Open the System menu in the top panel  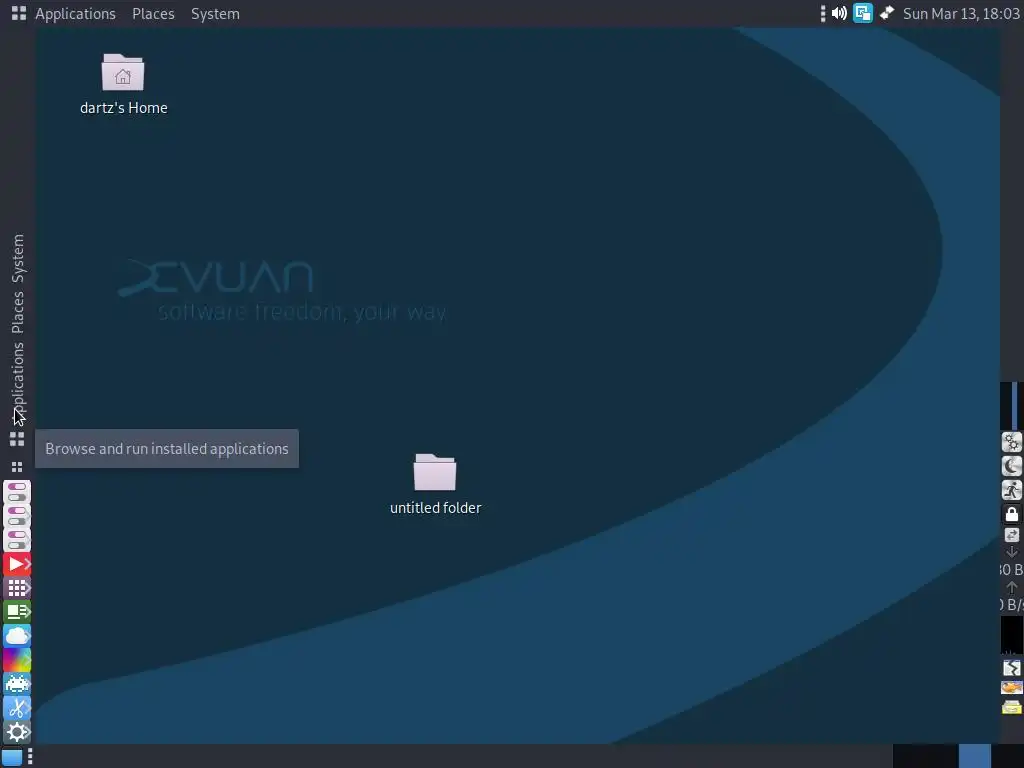(x=215, y=14)
